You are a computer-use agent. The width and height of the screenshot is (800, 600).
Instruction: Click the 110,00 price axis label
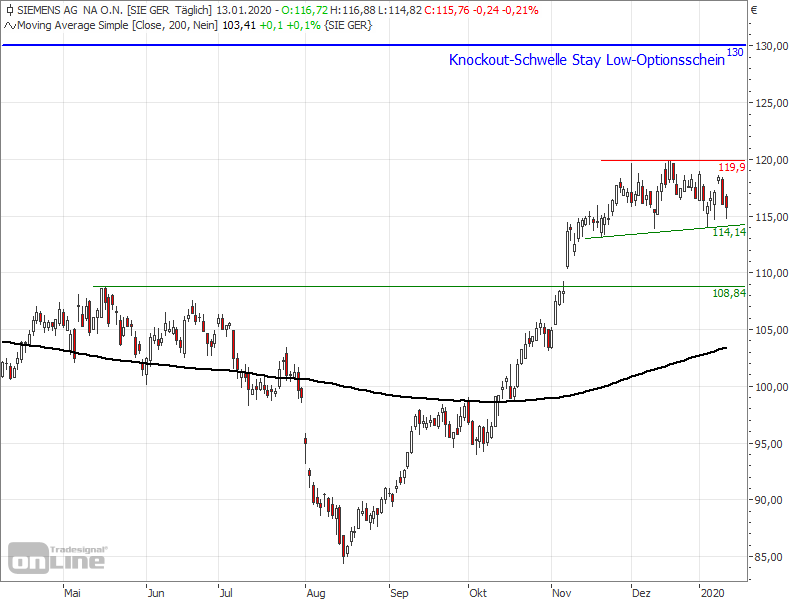pyautogui.click(x=772, y=273)
